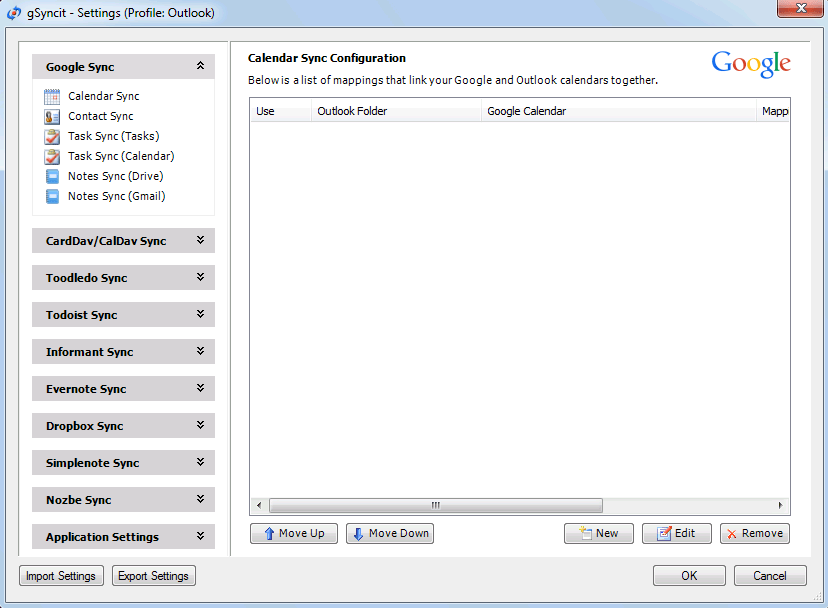
Task: Select Notes Sync (Drive) entry
Action: coord(116,176)
